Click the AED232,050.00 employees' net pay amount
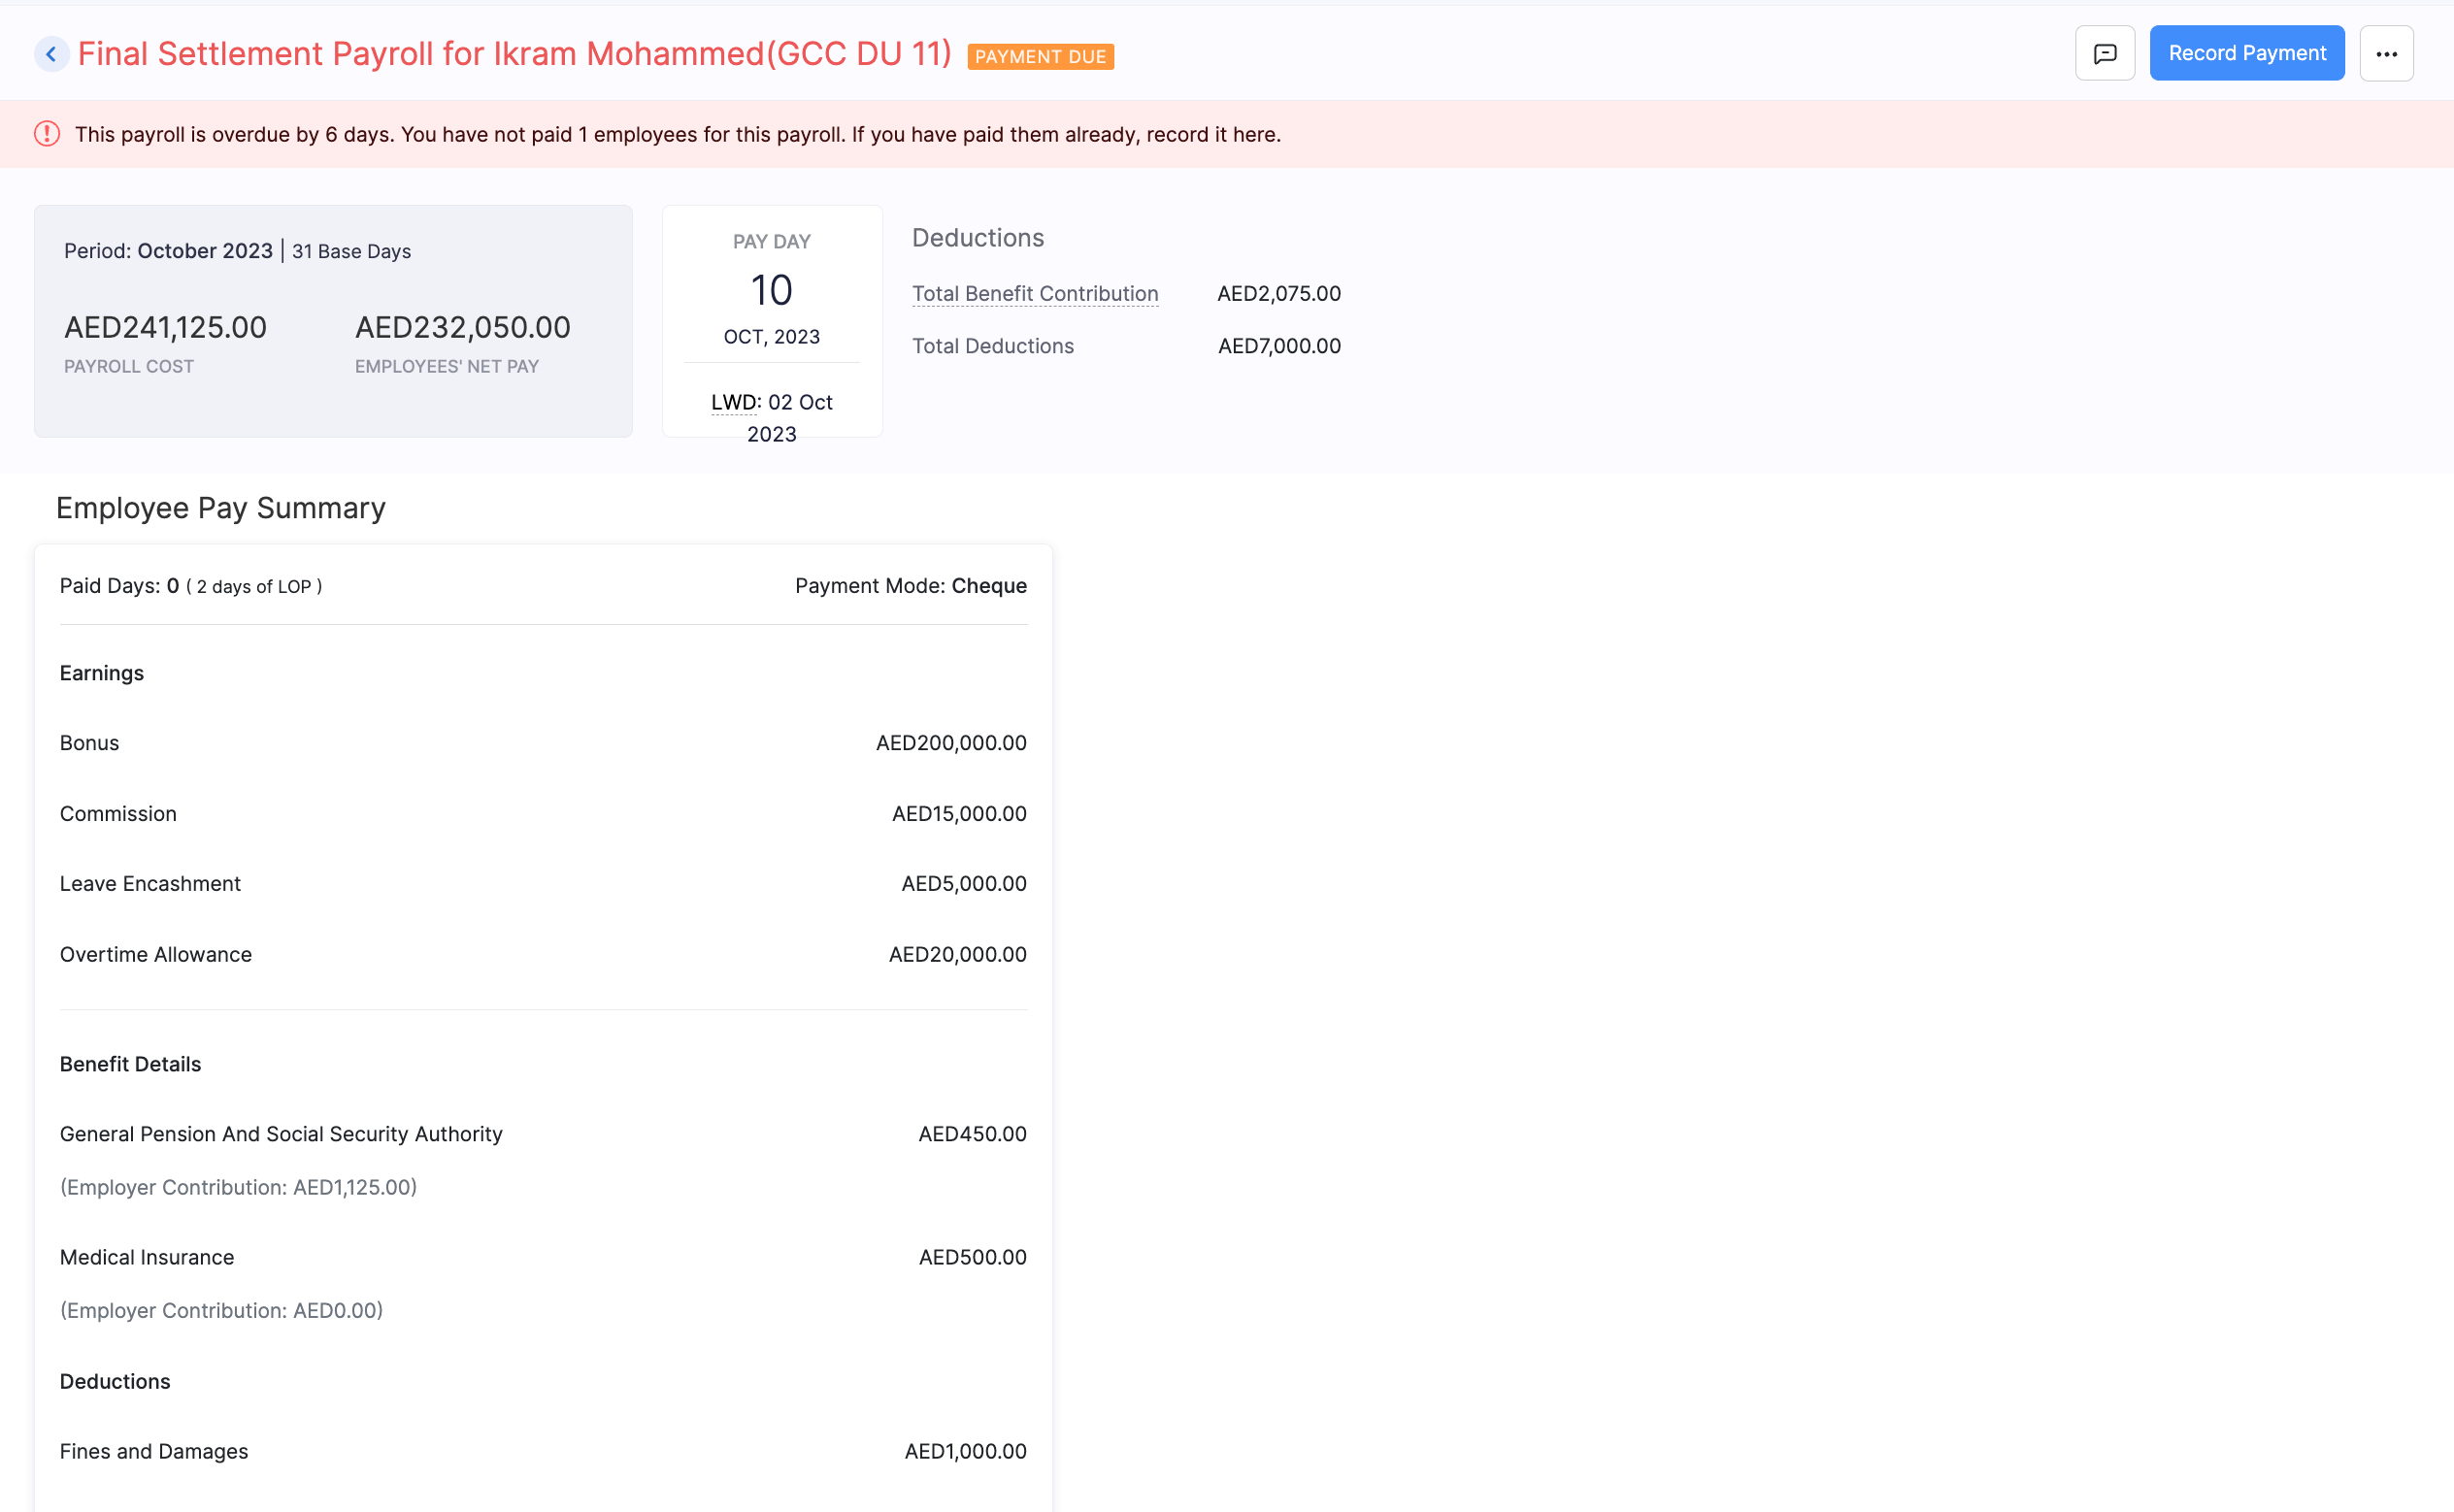The width and height of the screenshot is (2454, 1512). pos(462,327)
